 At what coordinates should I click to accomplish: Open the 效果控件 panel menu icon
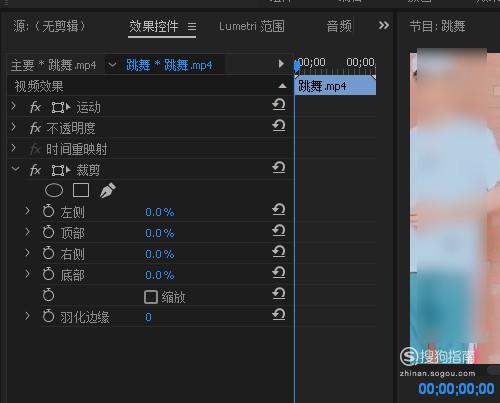(x=192, y=26)
